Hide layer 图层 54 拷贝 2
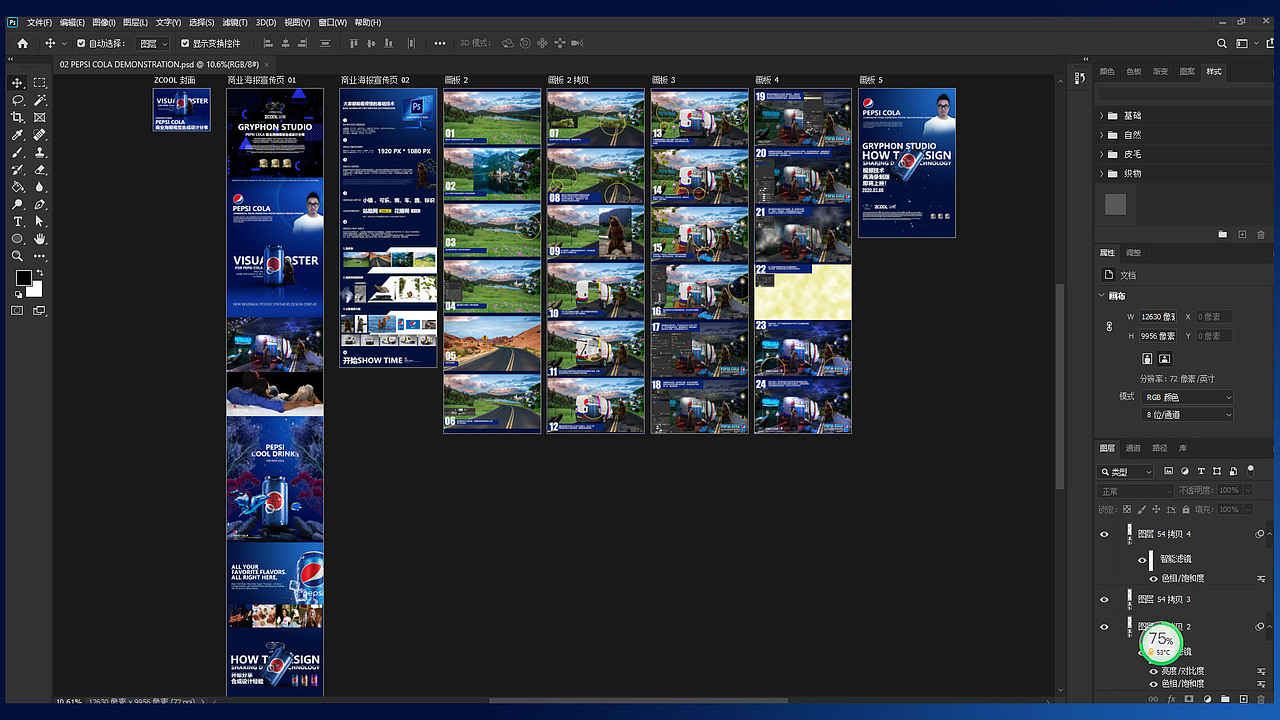Screen dimensions: 1280x720 pyautogui.click(x=1105, y=627)
